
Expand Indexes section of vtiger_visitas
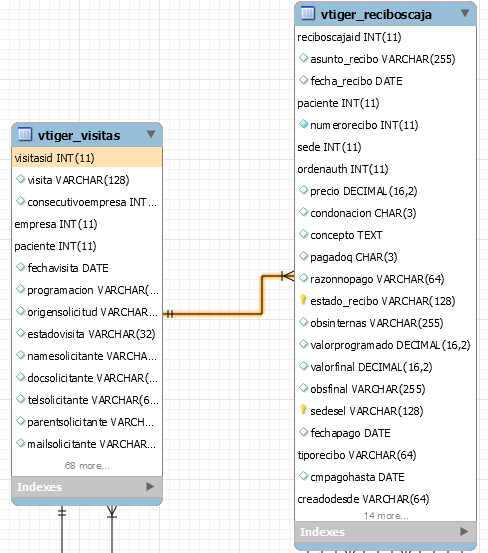tap(150, 487)
